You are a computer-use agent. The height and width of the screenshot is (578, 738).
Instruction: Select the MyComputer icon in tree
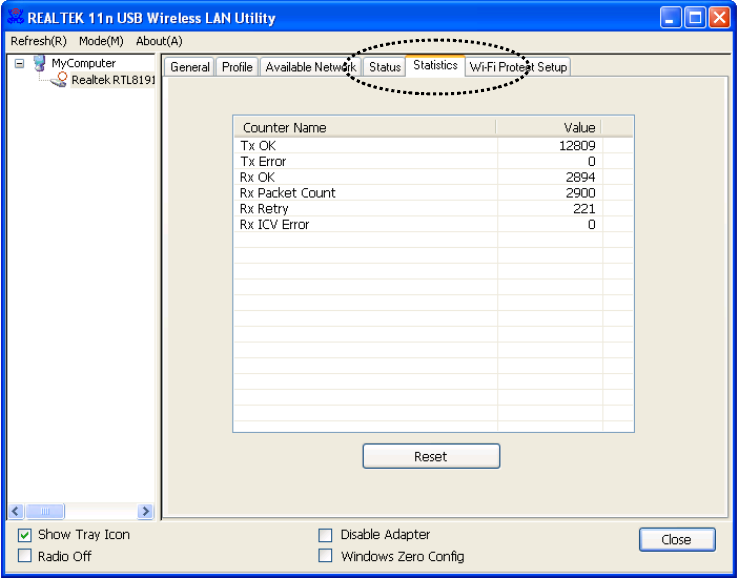click(x=40, y=63)
